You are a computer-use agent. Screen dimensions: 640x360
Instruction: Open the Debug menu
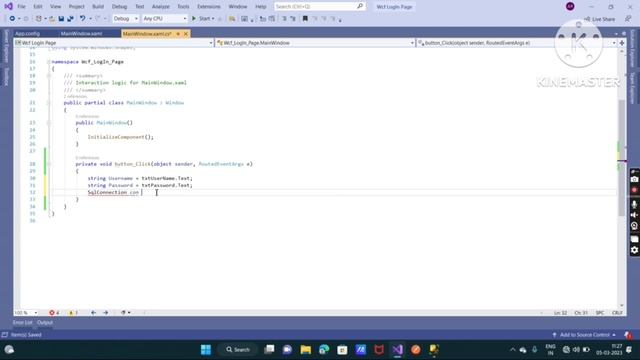119,7
